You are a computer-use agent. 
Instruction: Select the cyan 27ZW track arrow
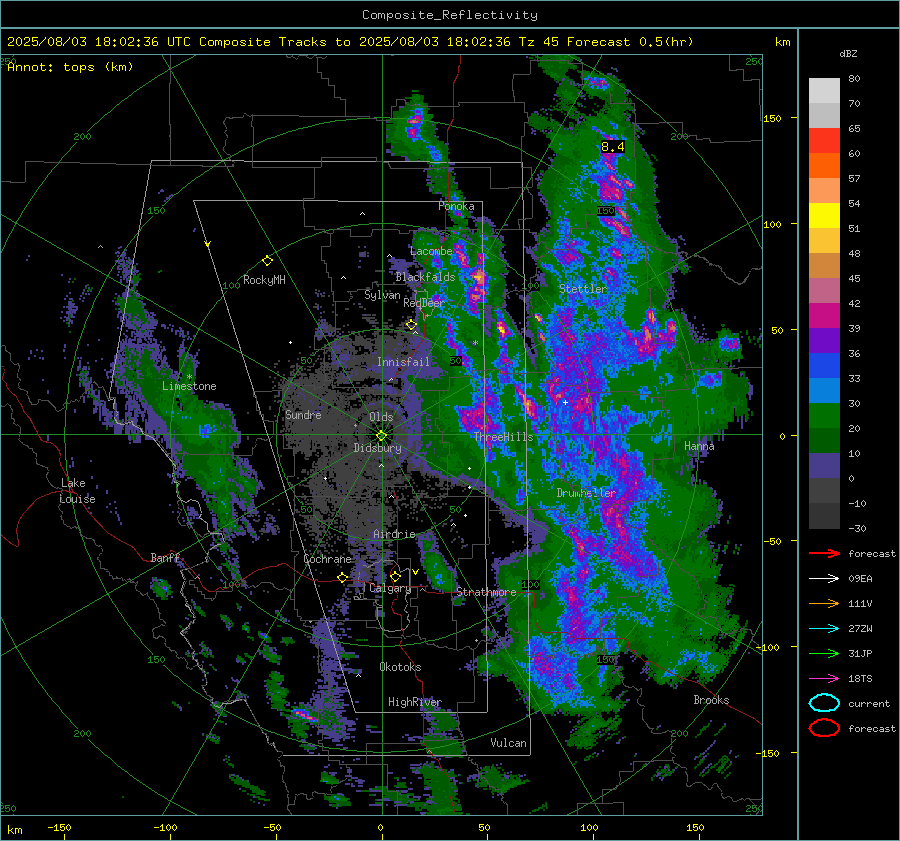coord(824,629)
